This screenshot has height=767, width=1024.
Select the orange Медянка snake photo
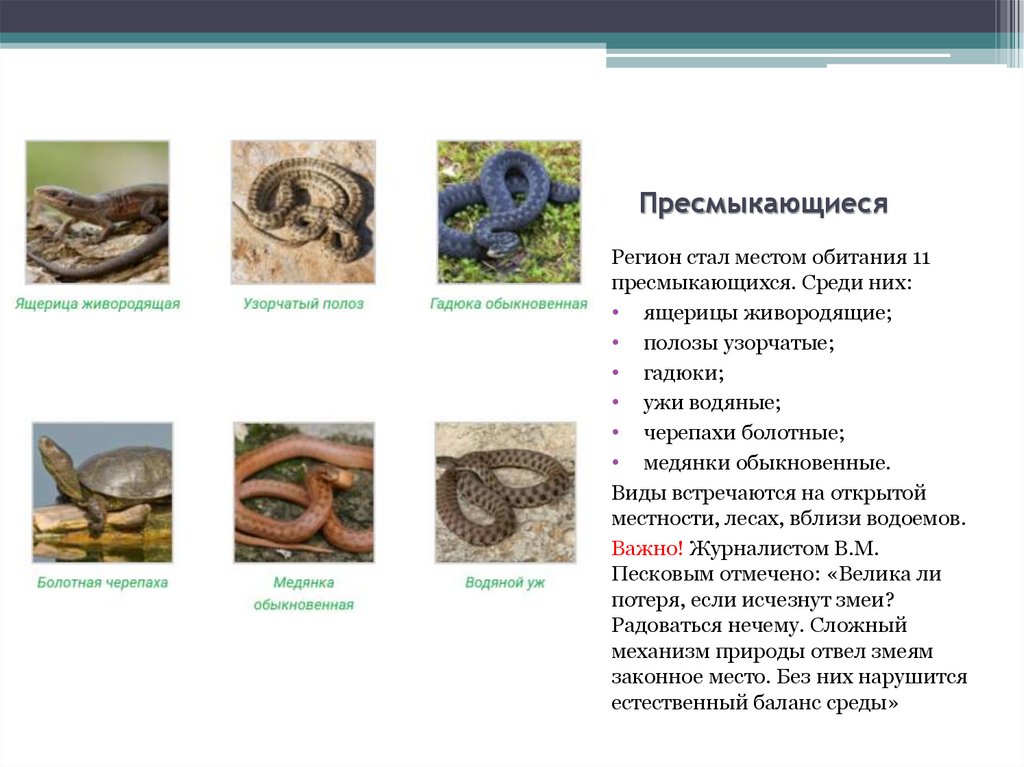click(304, 493)
